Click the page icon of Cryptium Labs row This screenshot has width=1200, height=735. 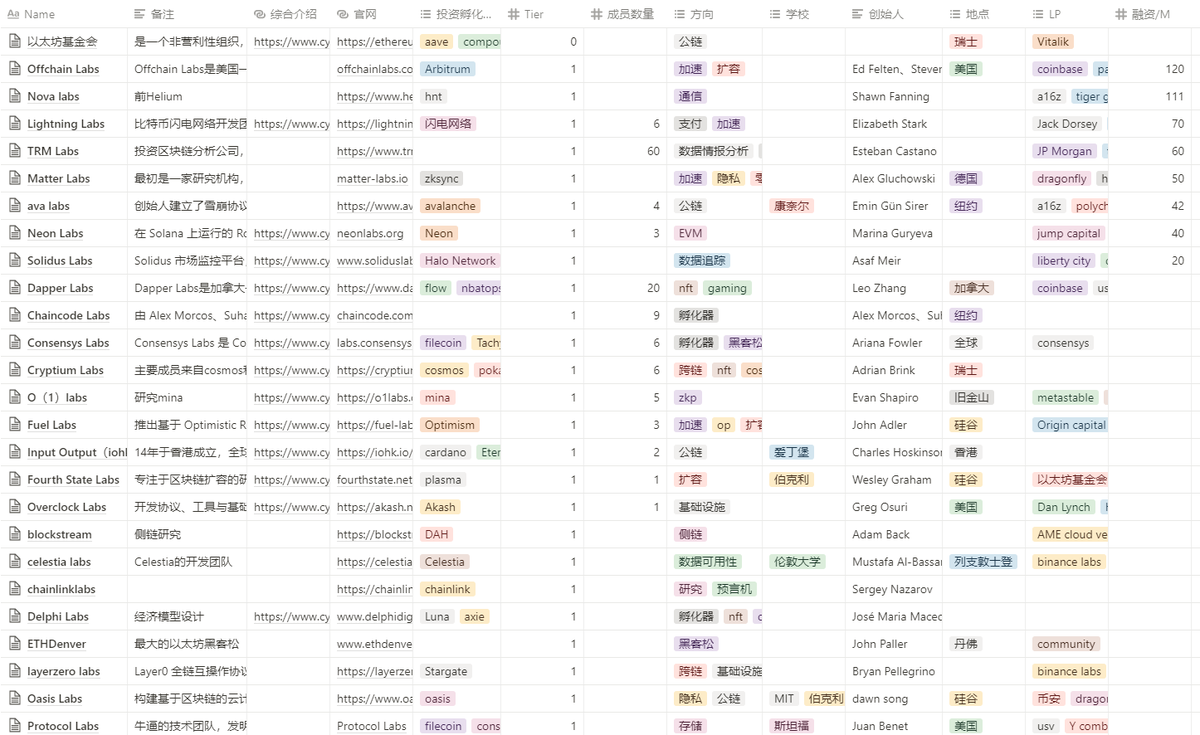pyautogui.click(x=14, y=370)
